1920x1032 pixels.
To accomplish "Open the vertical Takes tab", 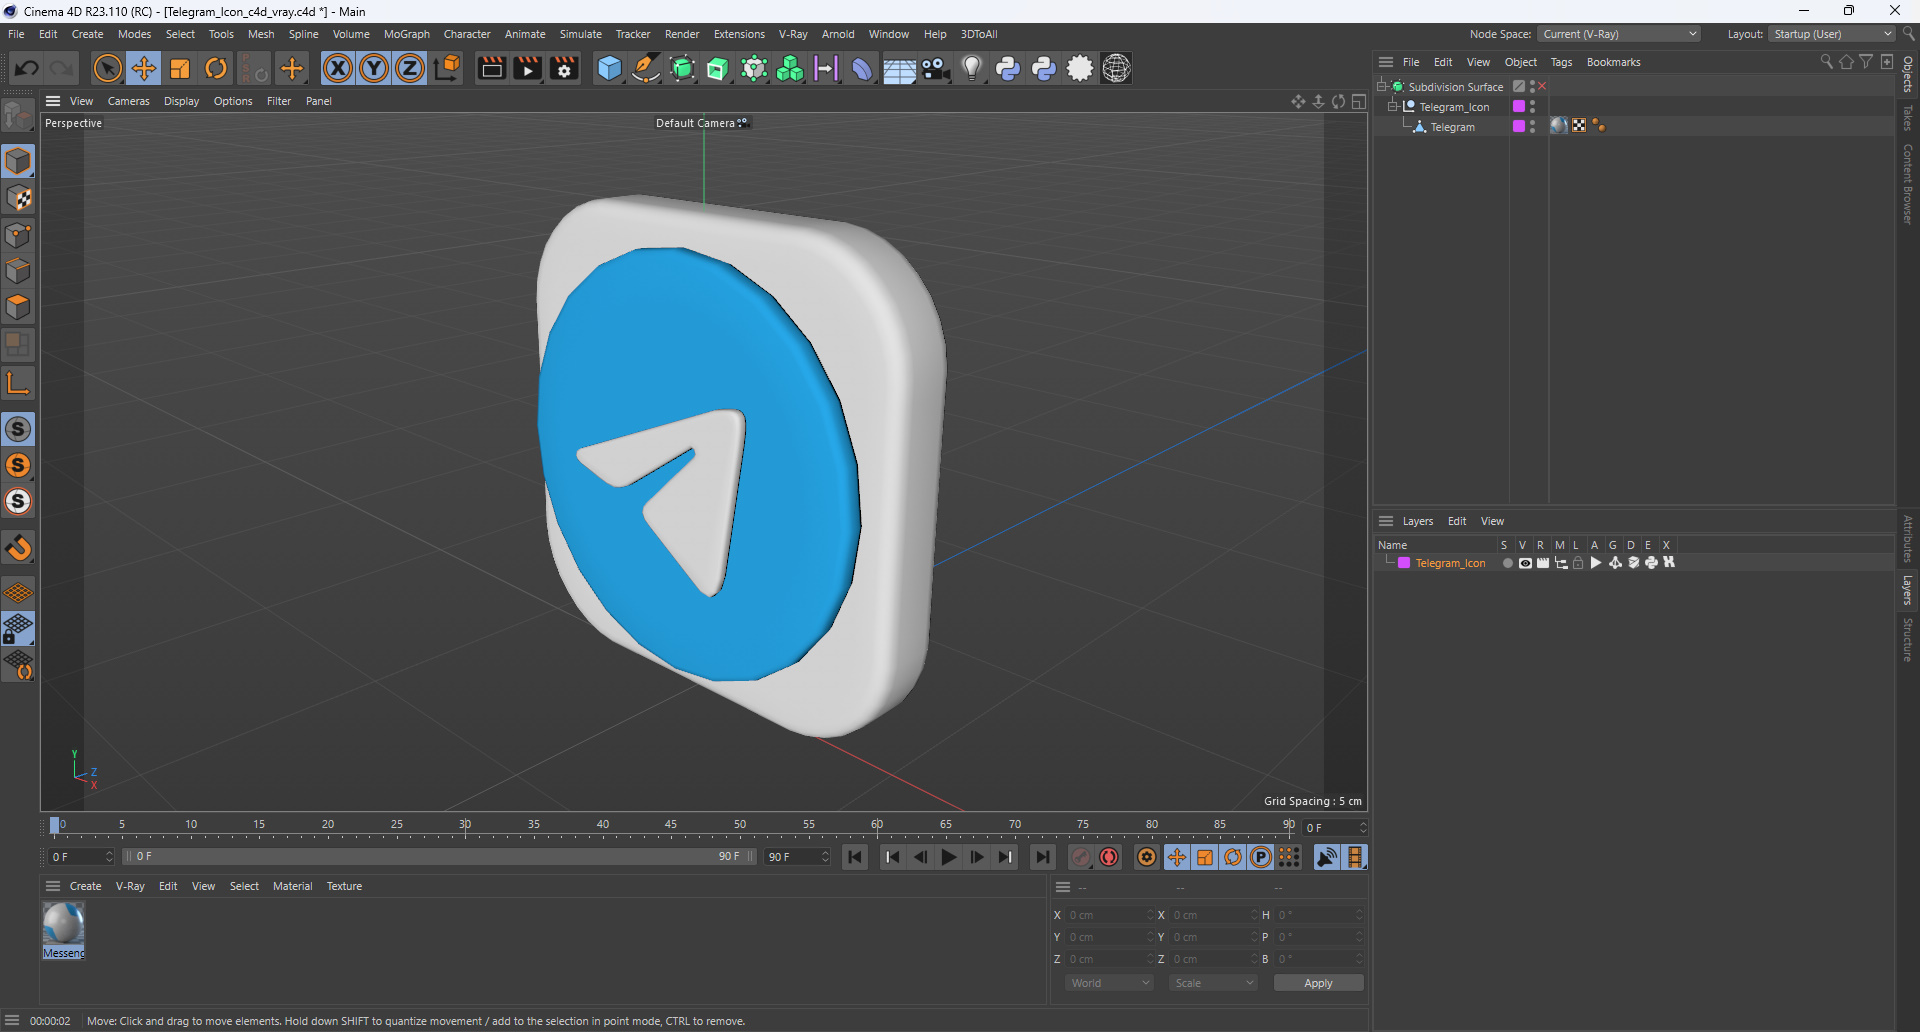I will 1908,118.
